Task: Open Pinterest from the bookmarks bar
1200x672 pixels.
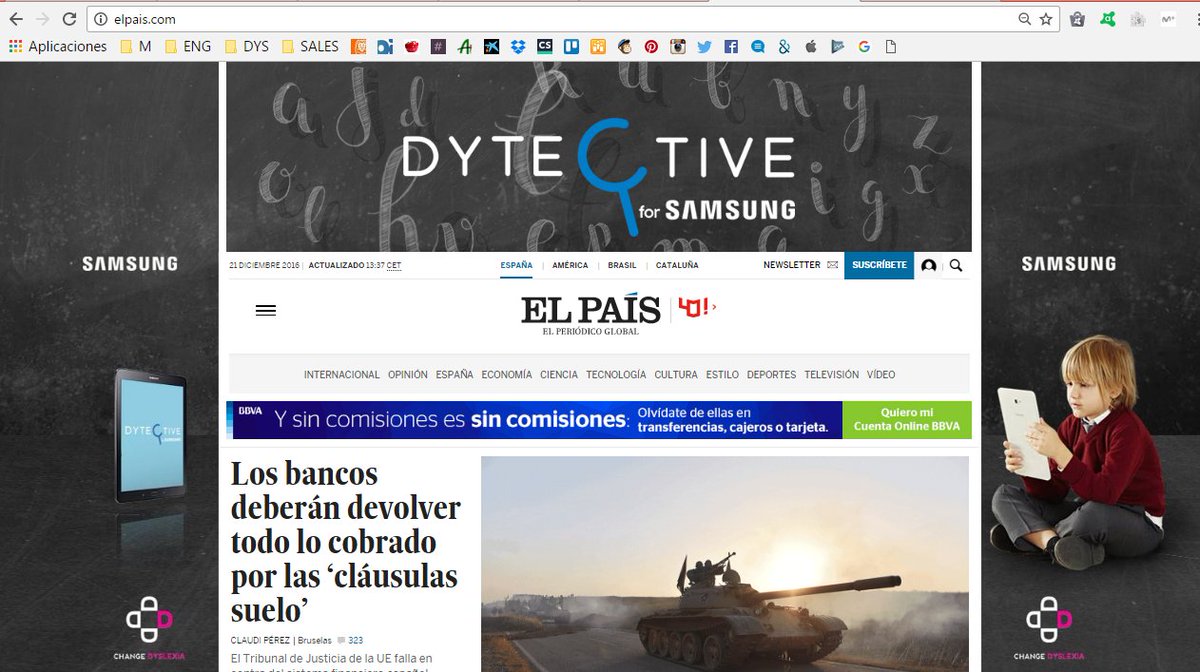Action: click(651, 46)
